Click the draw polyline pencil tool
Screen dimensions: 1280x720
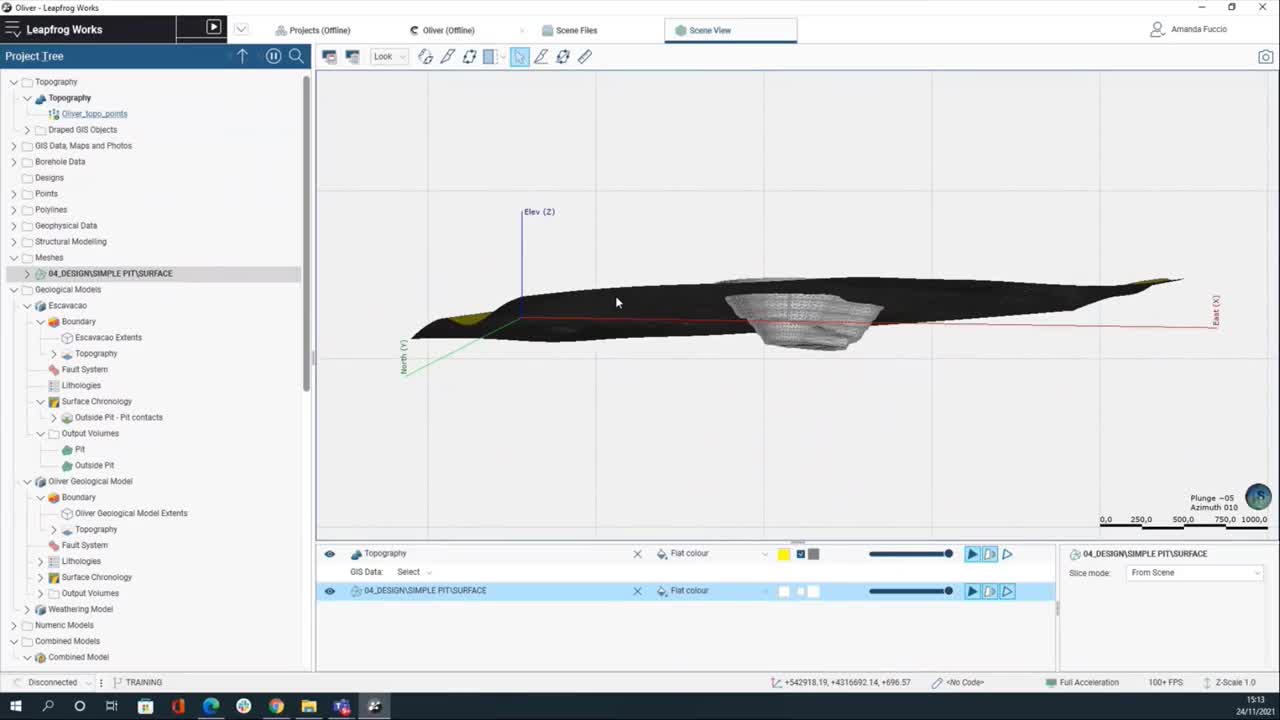pos(541,57)
